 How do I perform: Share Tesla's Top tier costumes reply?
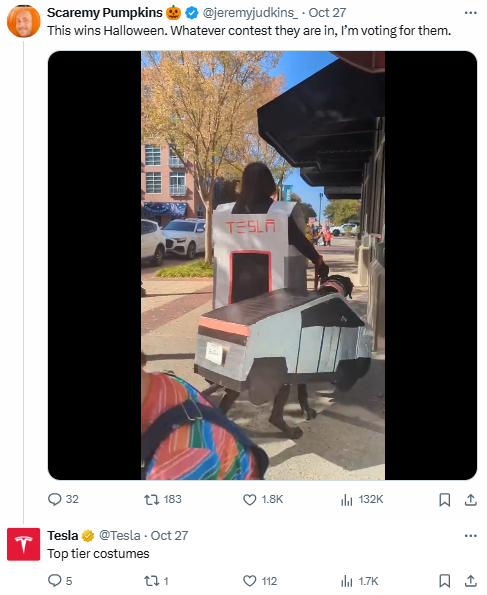click(x=470, y=581)
